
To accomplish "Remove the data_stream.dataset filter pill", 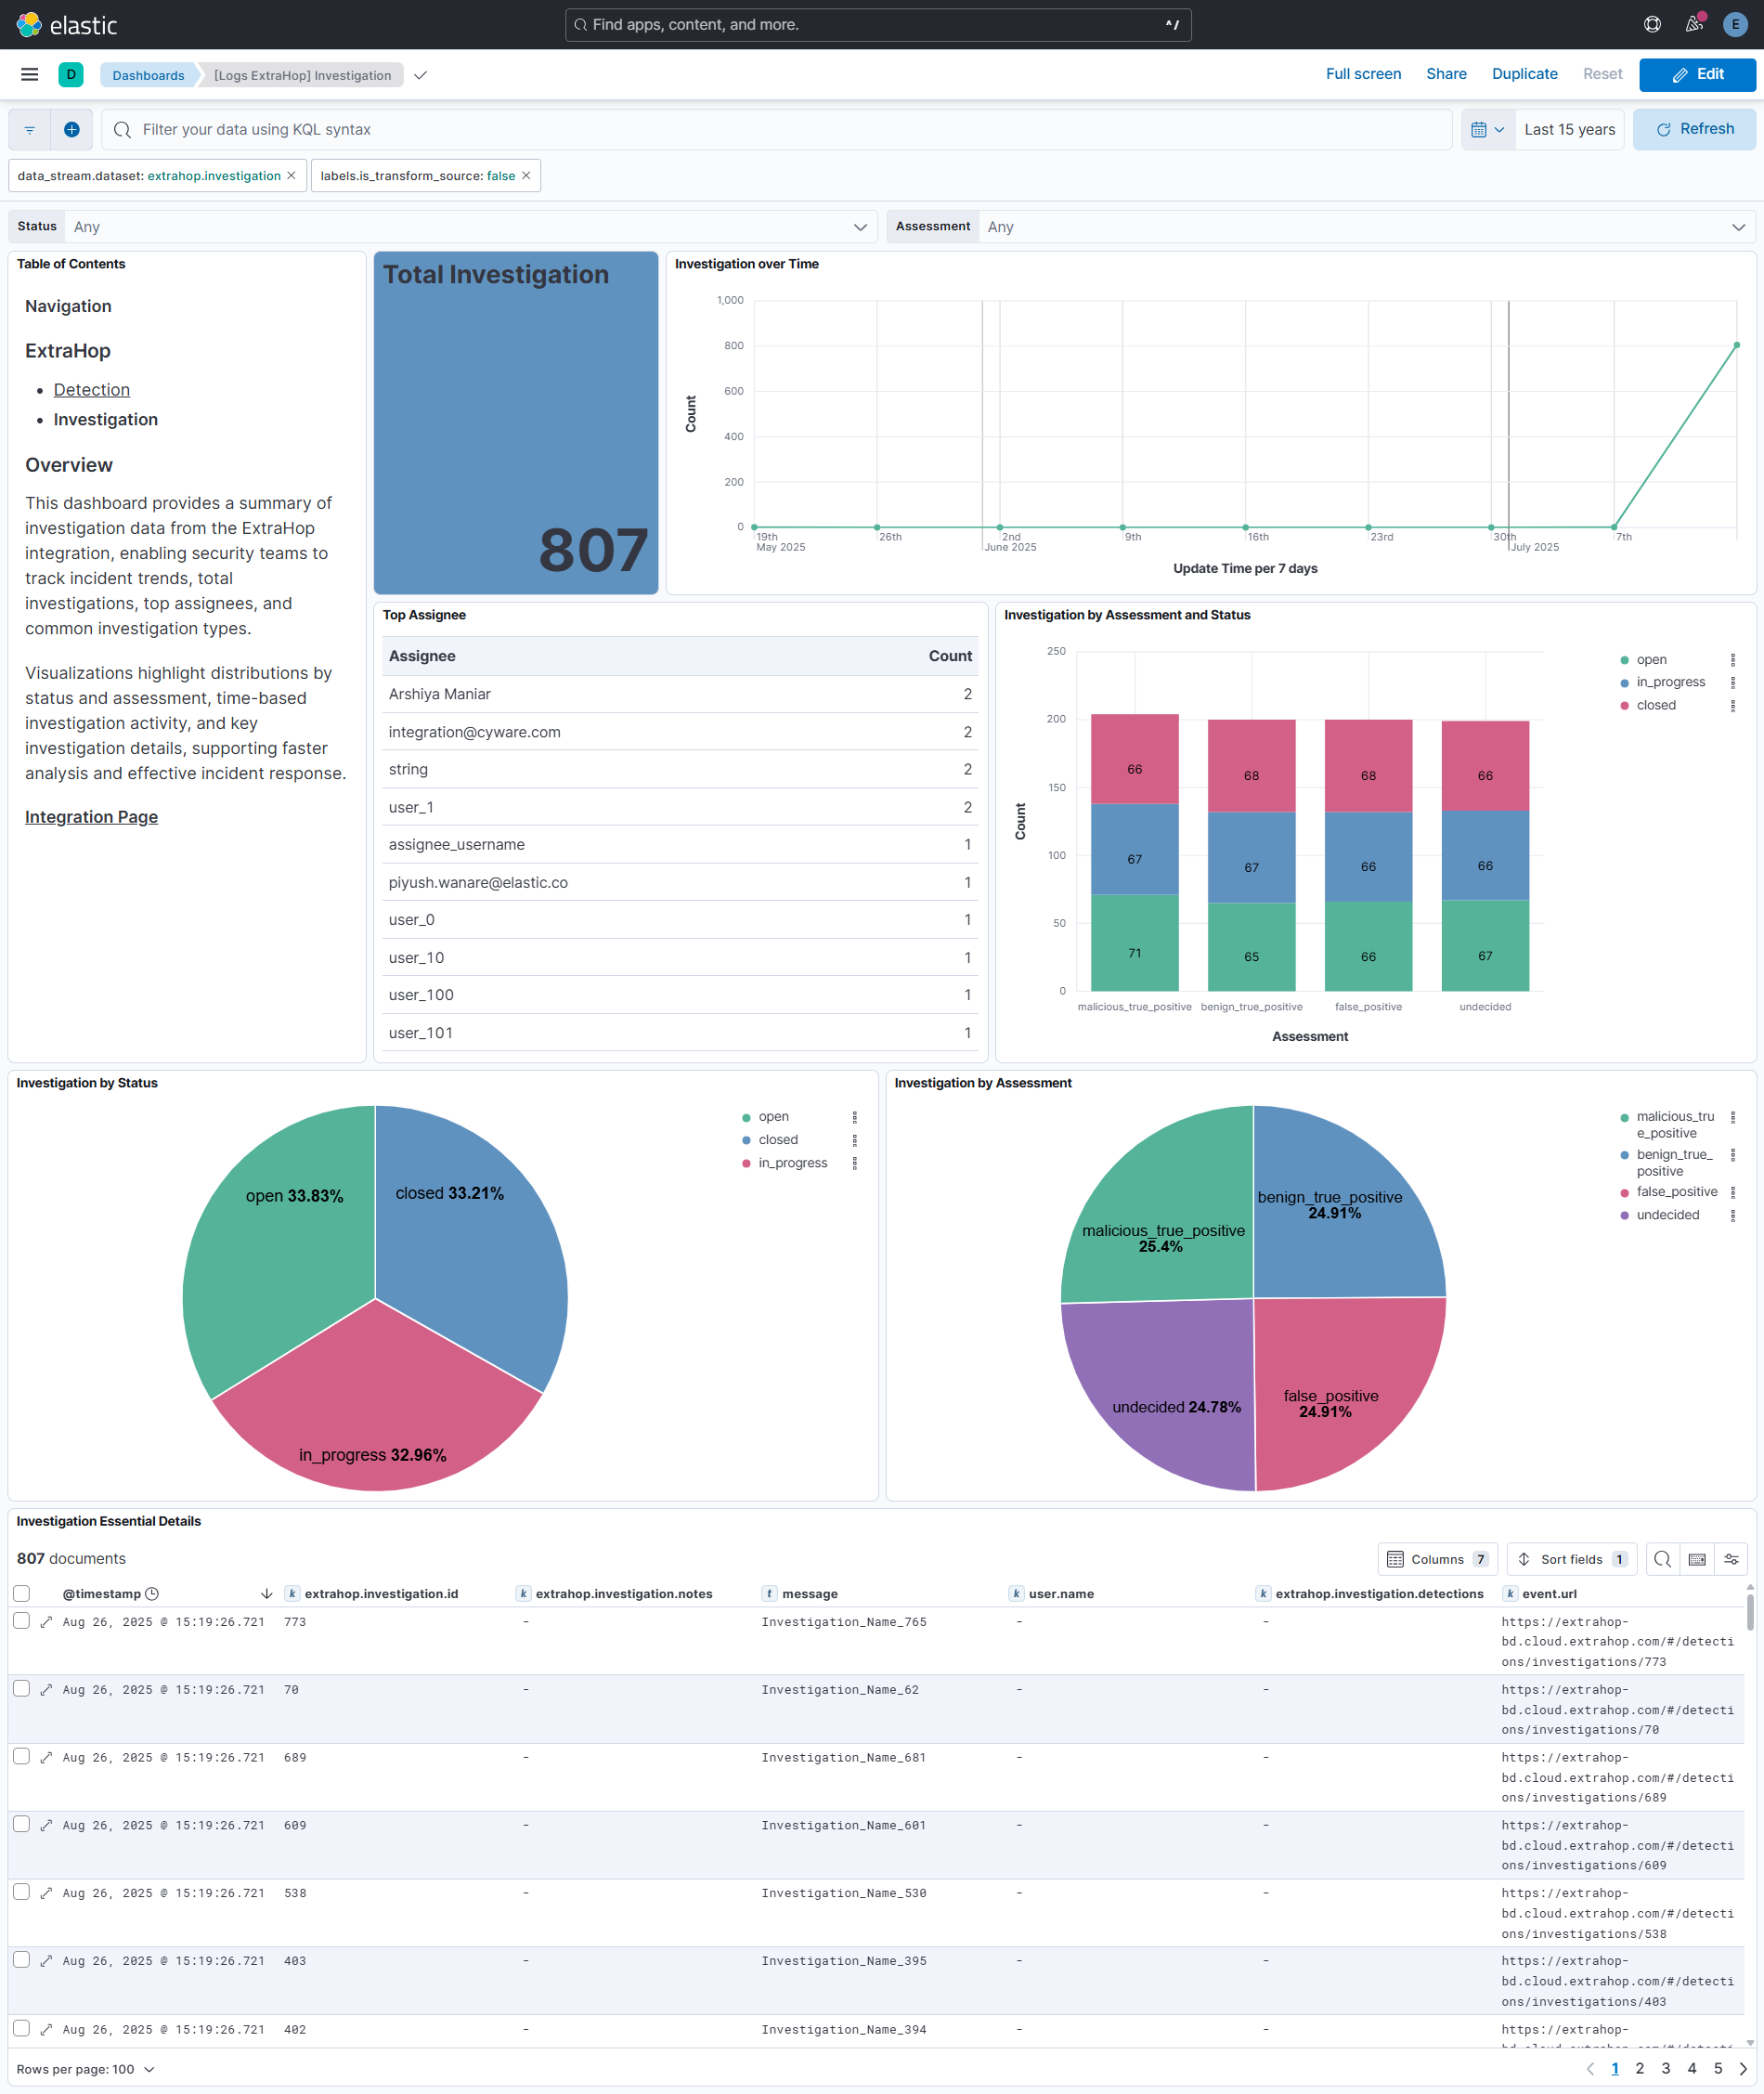I will 292,176.
